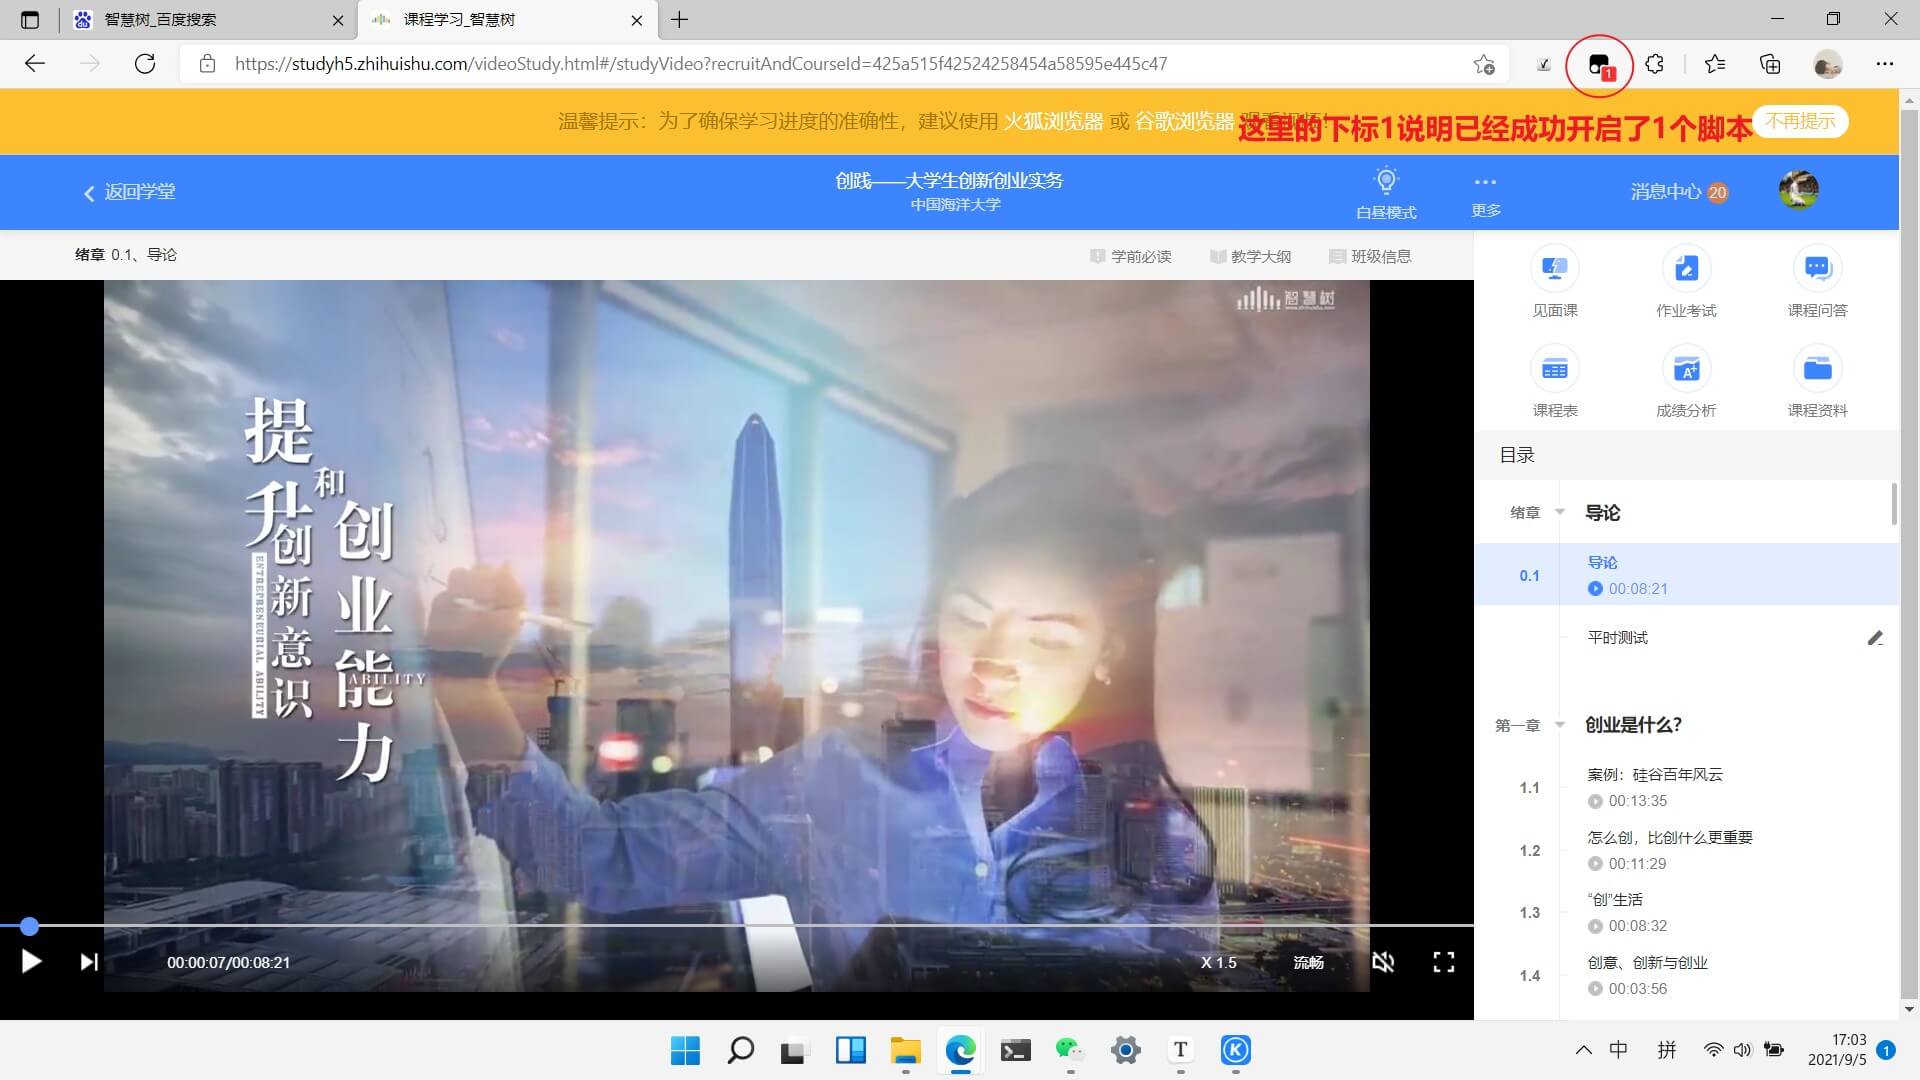
Task: Open browser Settings and more menu
Action: 1884,64
